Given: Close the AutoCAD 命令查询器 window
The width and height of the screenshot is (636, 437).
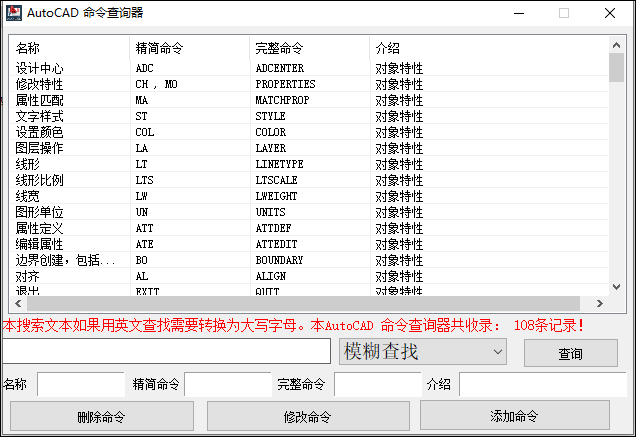Looking at the screenshot, I should (x=610, y=13).
